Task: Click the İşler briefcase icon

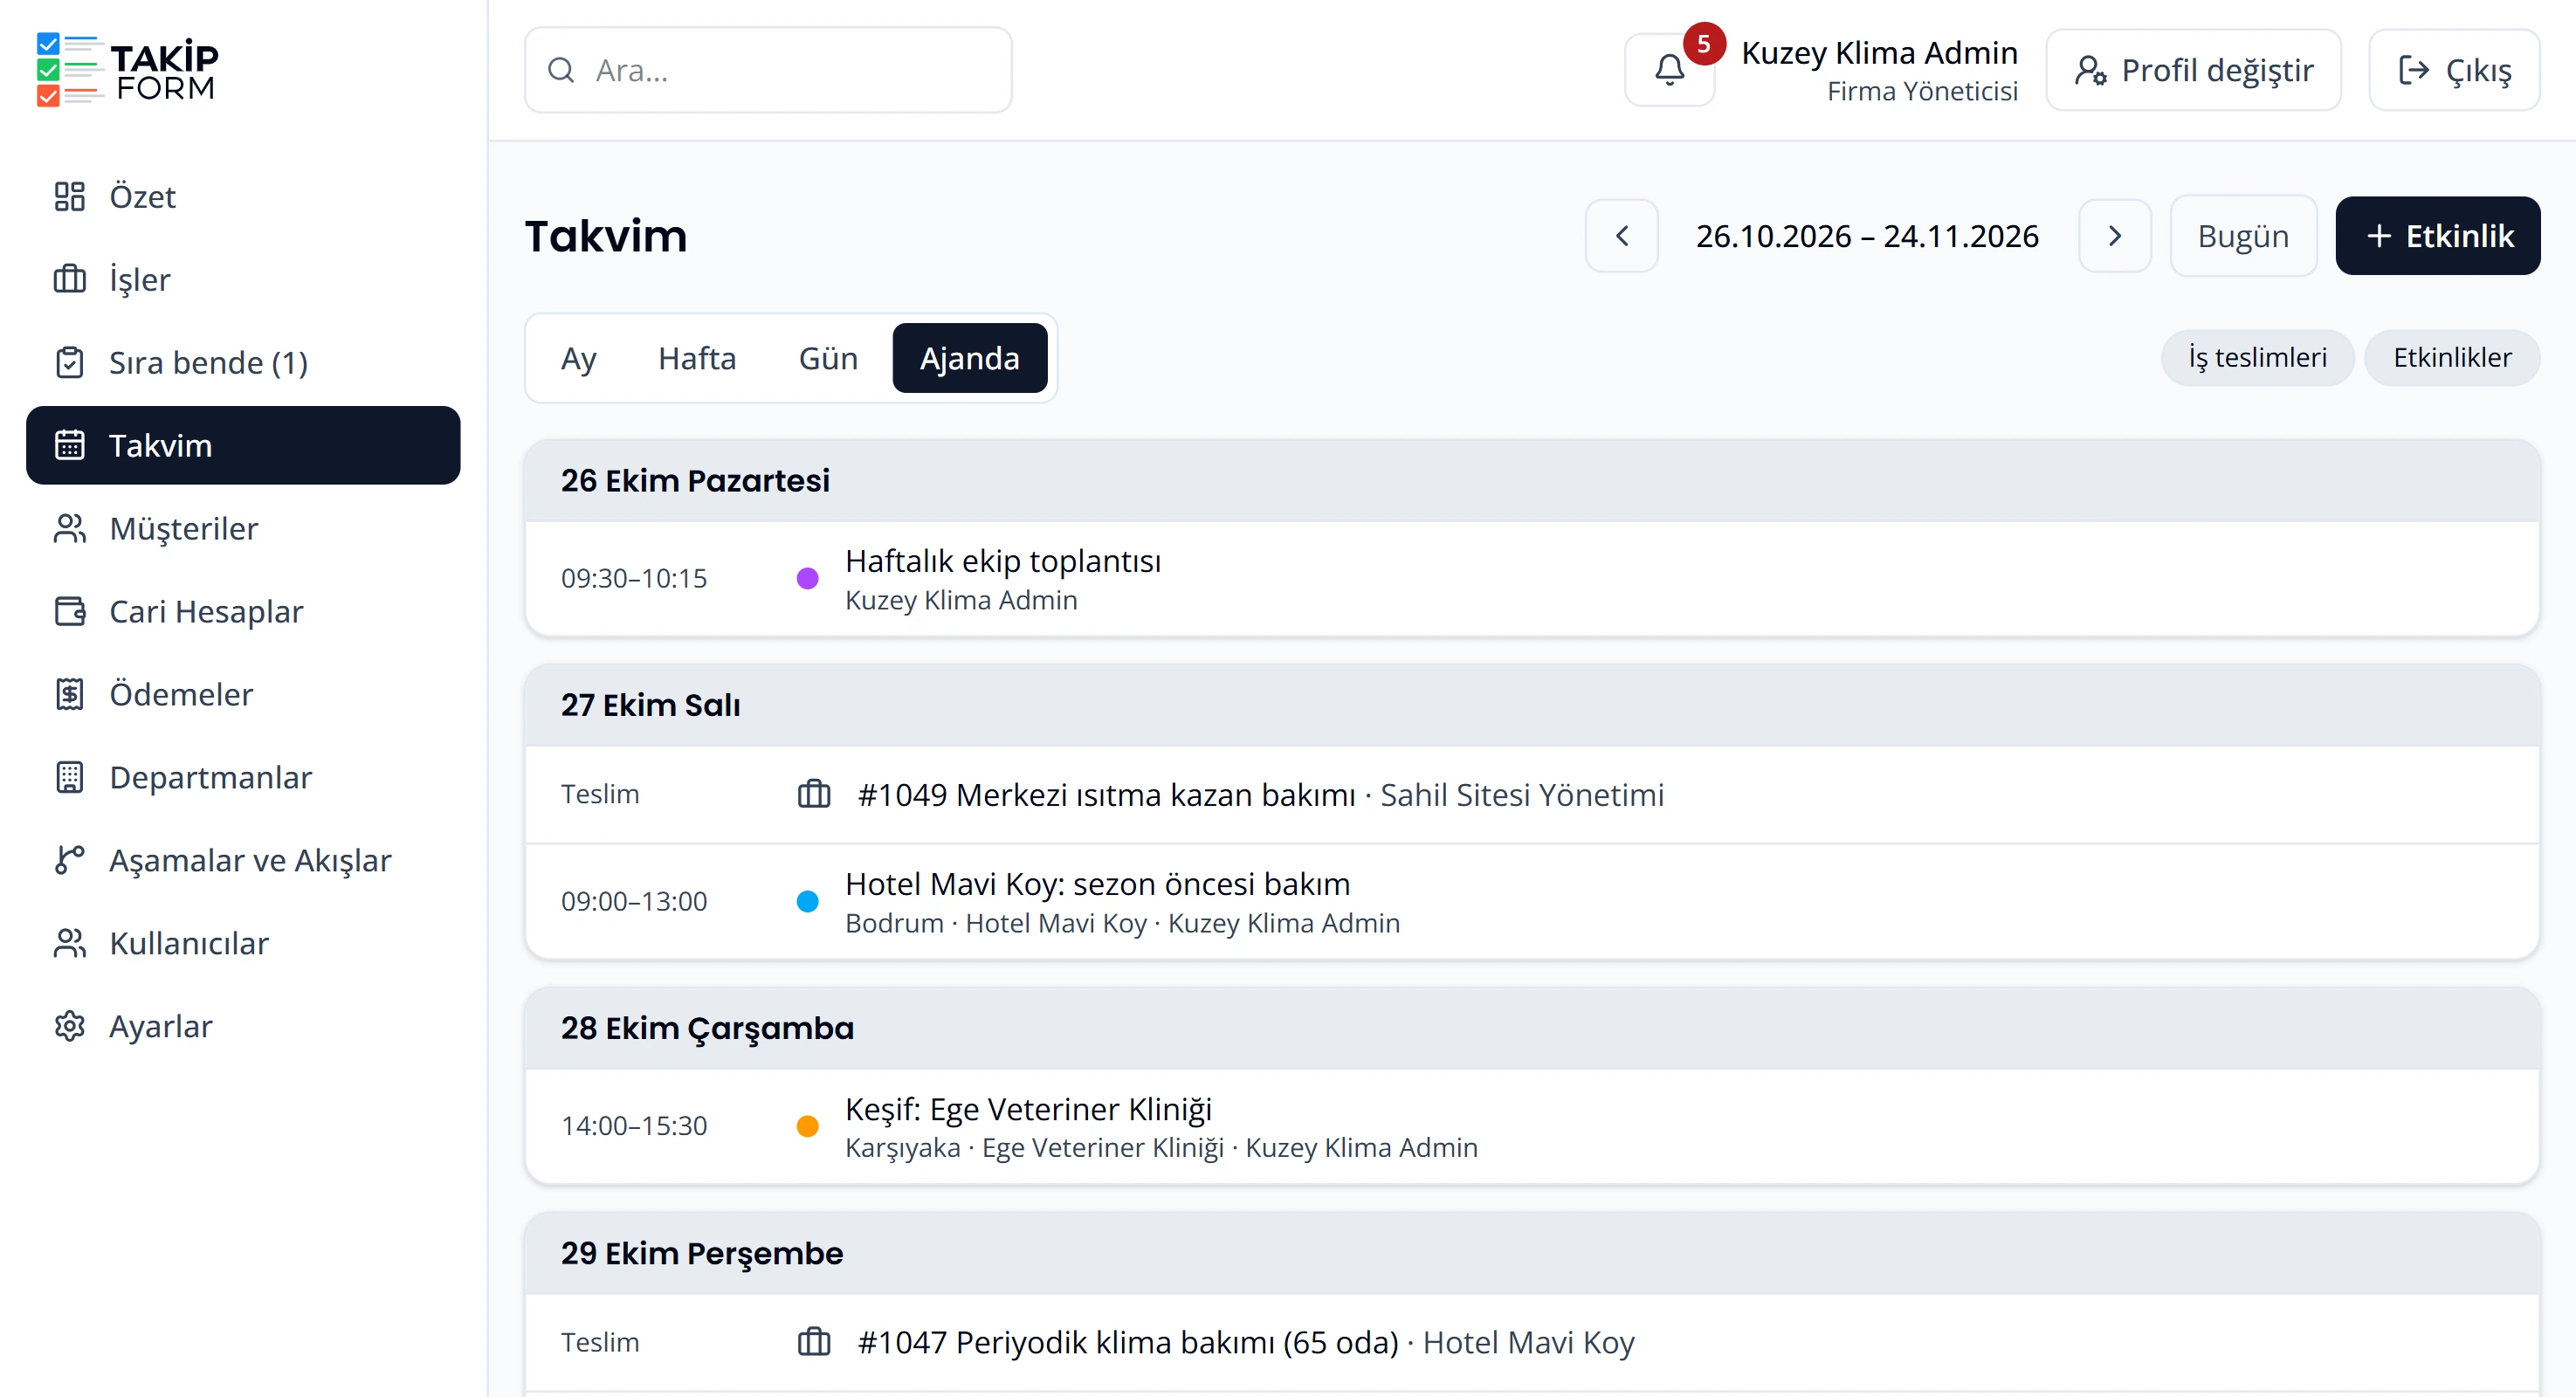Action: point(69,279)
